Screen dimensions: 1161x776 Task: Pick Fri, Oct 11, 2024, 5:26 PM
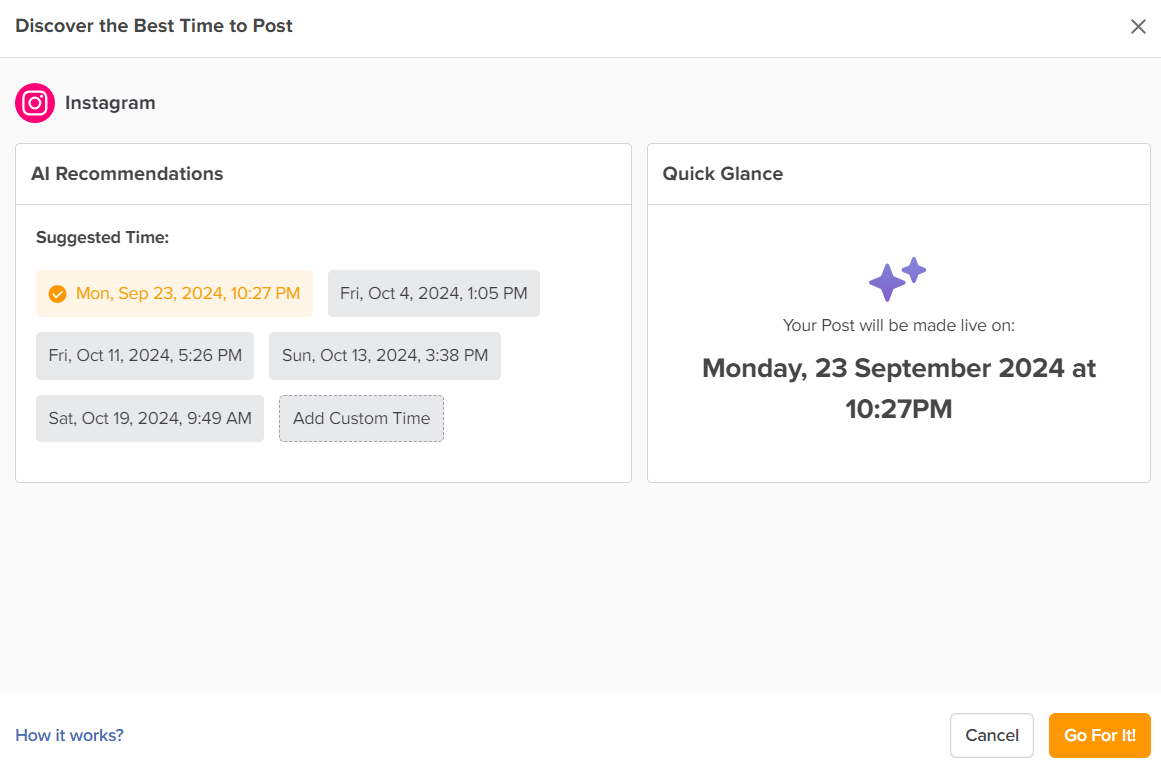[x=145, y=355]
